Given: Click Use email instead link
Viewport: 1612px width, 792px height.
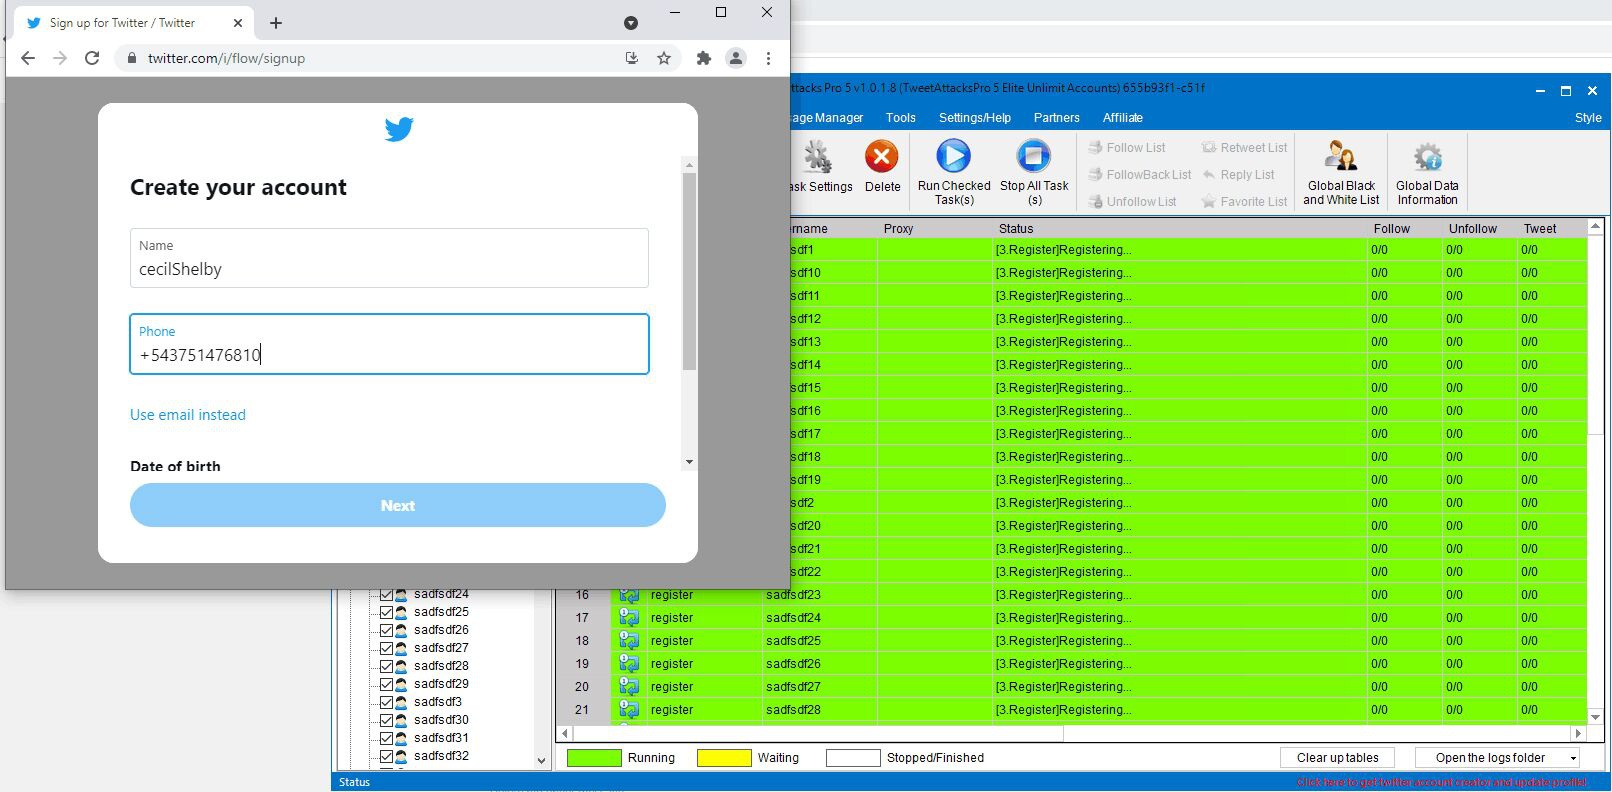Looking at the screenshot, I should 188,415.
